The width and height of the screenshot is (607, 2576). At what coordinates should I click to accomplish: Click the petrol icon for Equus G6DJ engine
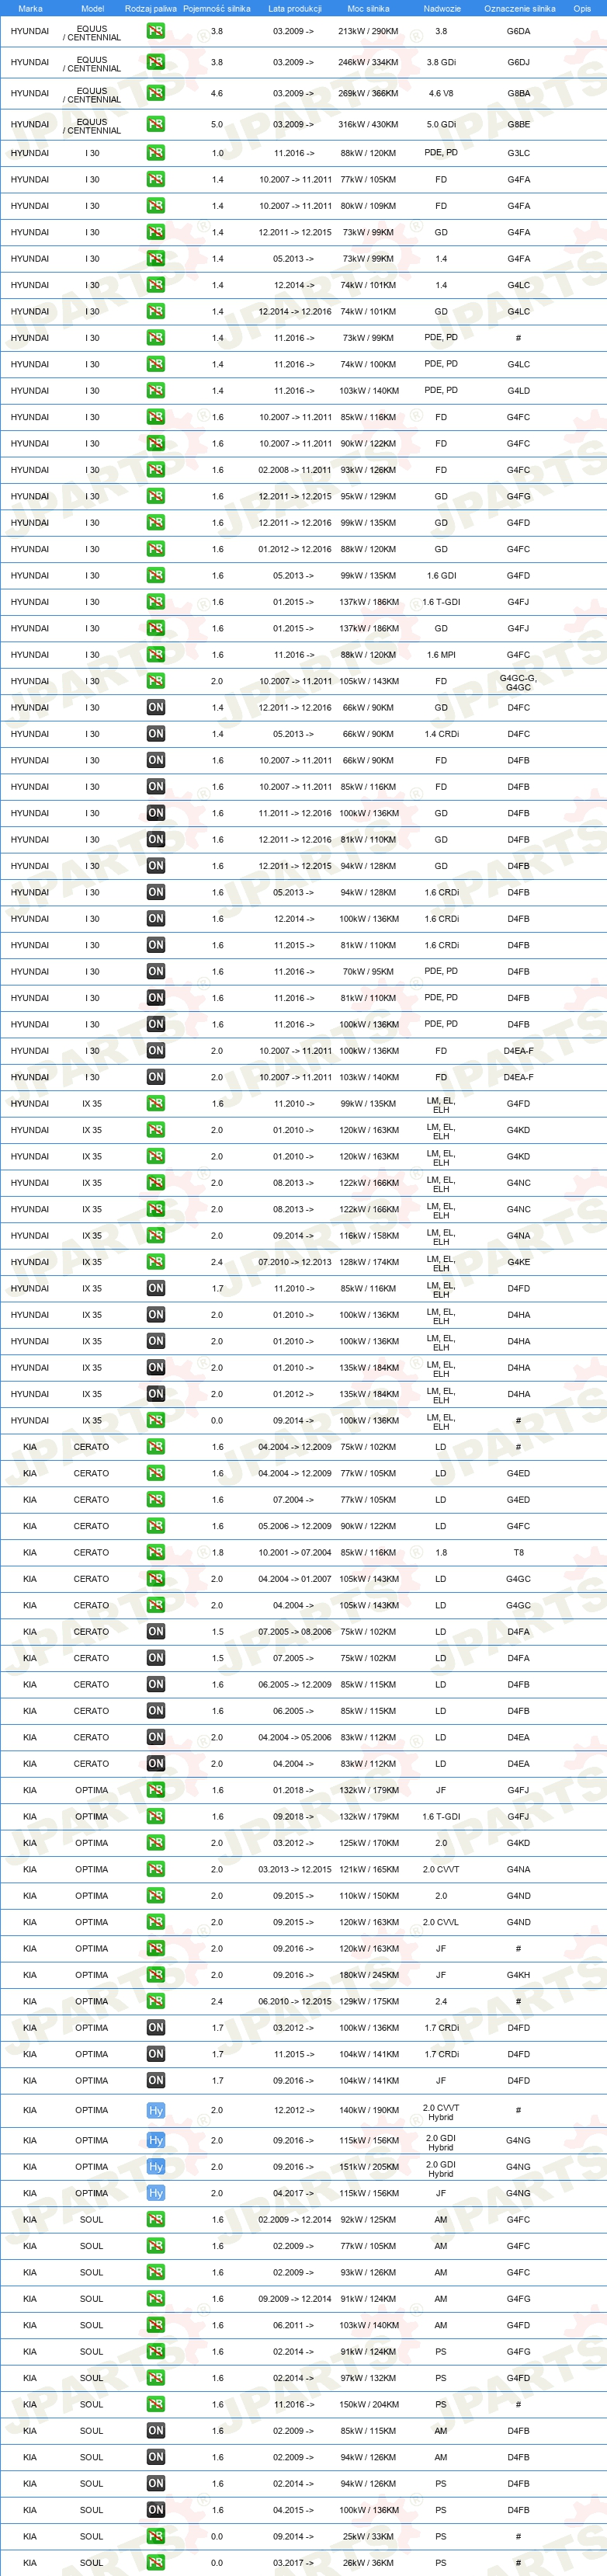156,62
